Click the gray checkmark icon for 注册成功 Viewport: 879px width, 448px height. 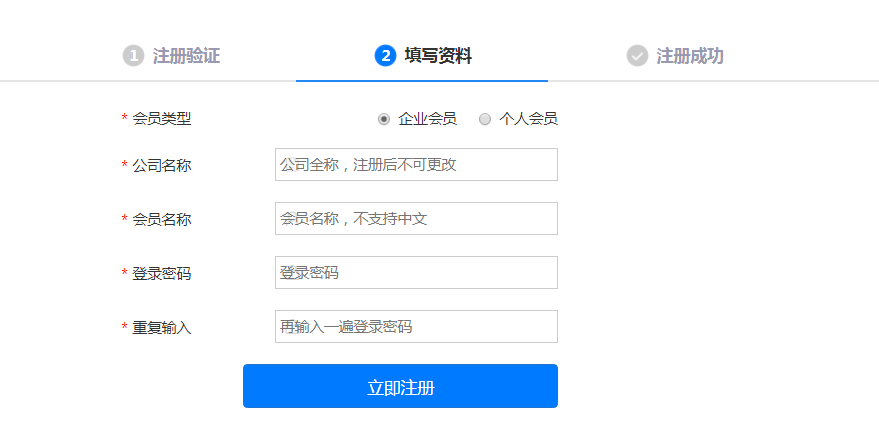coord(637,55)
